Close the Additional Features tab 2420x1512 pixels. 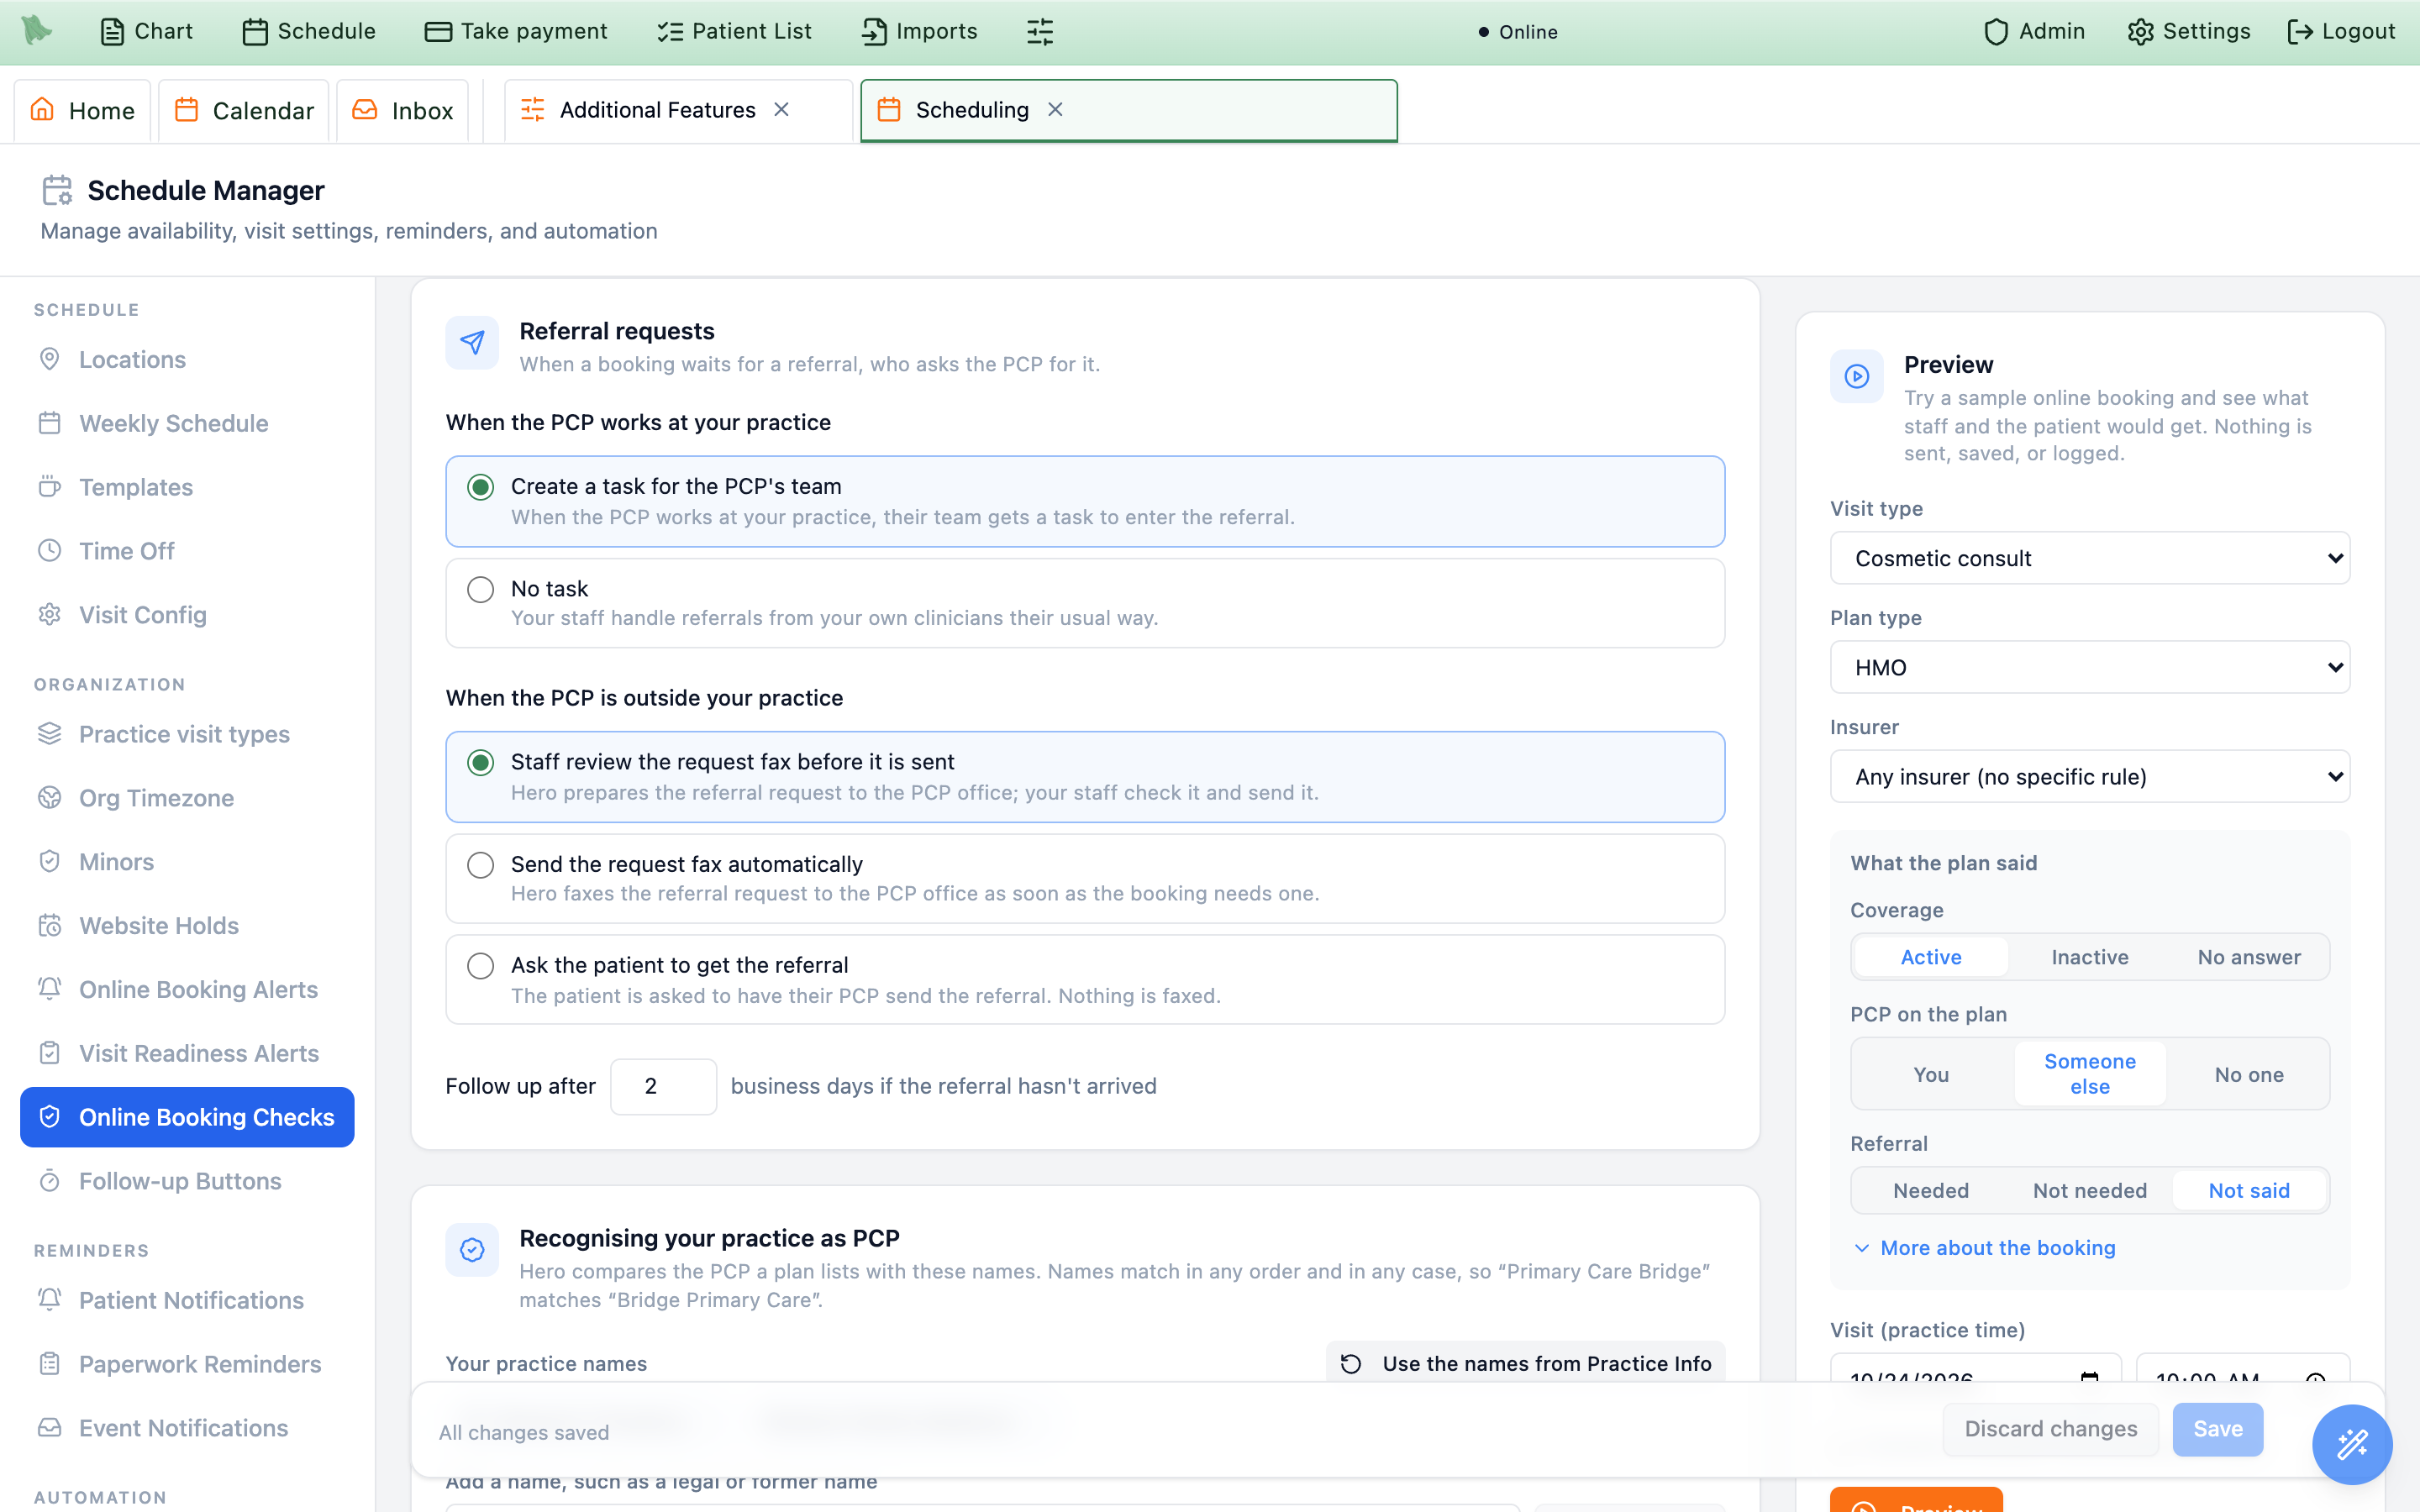point(782,109)
